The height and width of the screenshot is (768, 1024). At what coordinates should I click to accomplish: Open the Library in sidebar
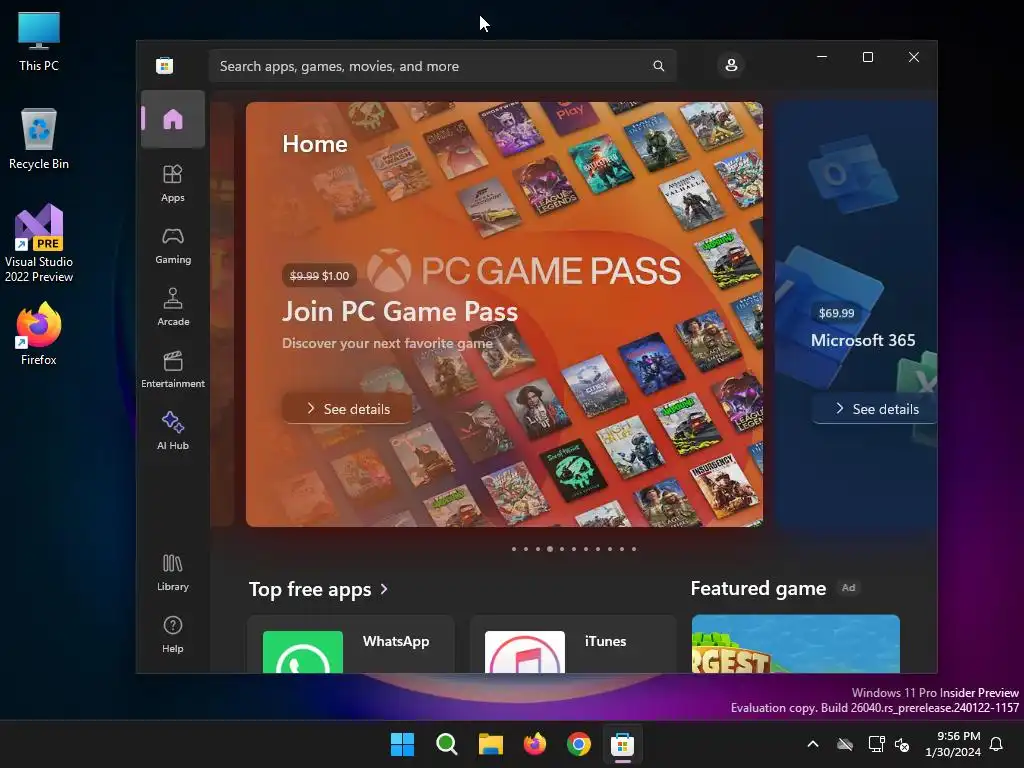tap(173, 573)
